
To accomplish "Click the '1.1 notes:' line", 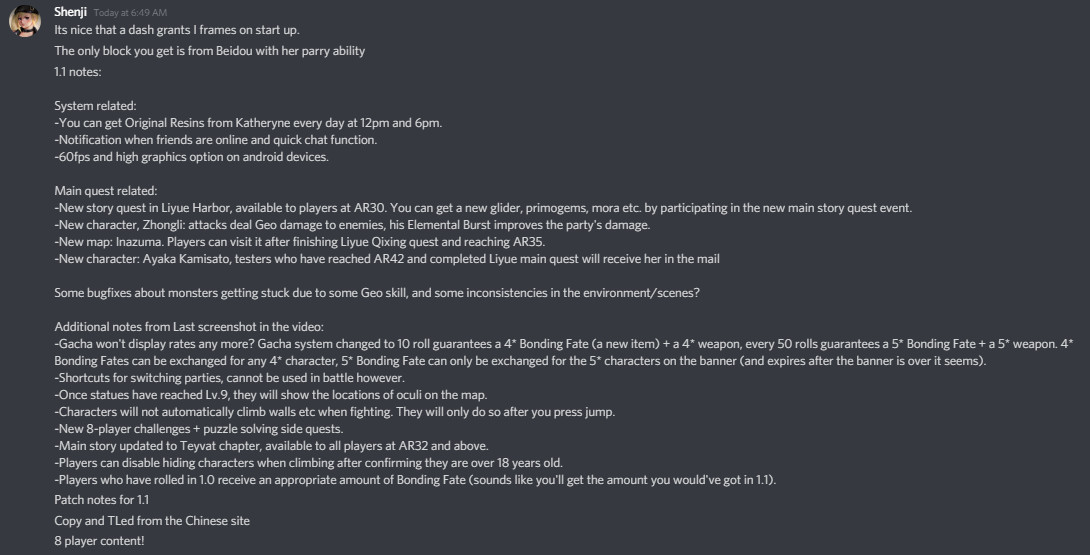I will (x=77, y=72).
